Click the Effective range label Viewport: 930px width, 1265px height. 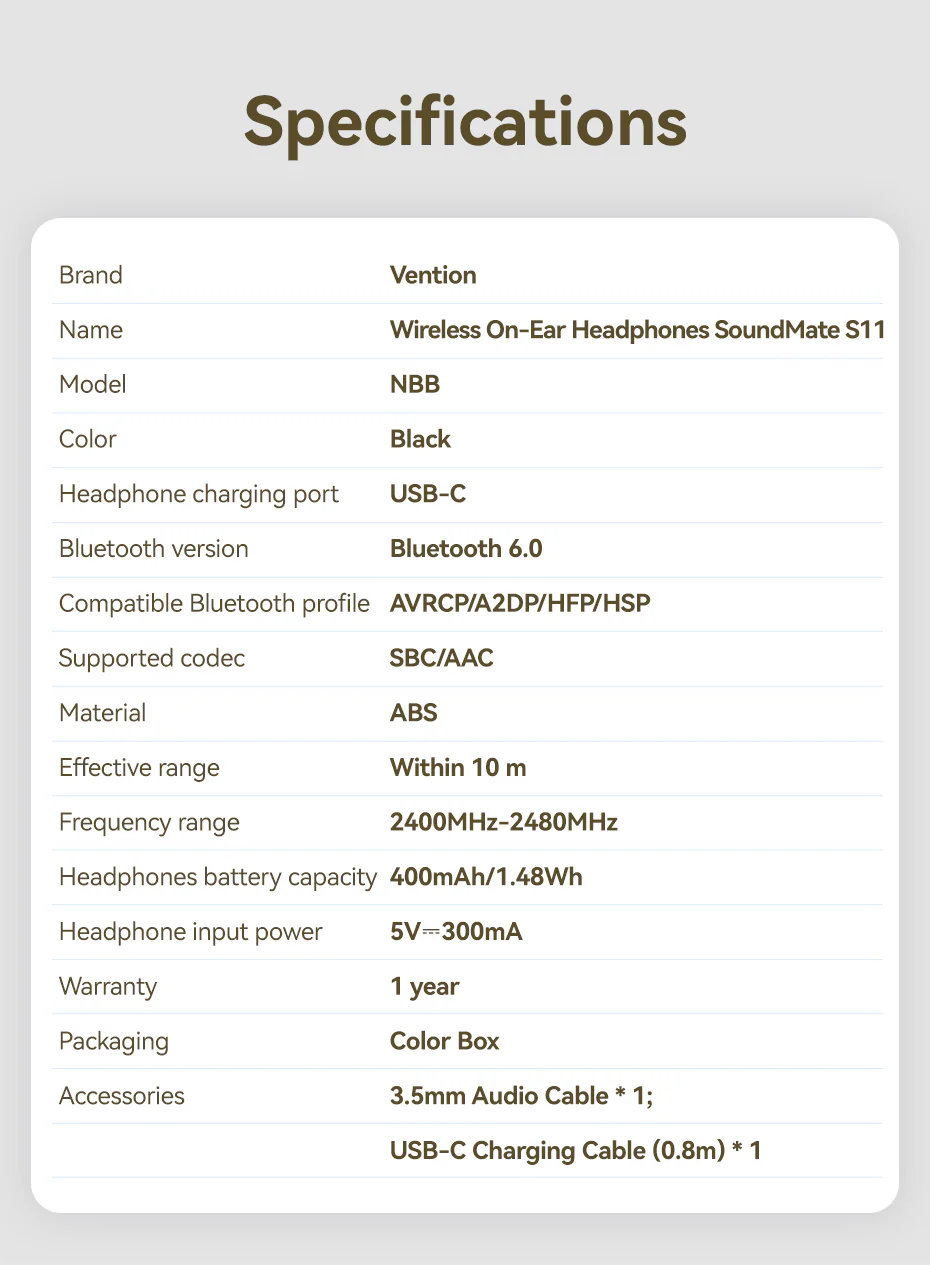coord(139,768)
